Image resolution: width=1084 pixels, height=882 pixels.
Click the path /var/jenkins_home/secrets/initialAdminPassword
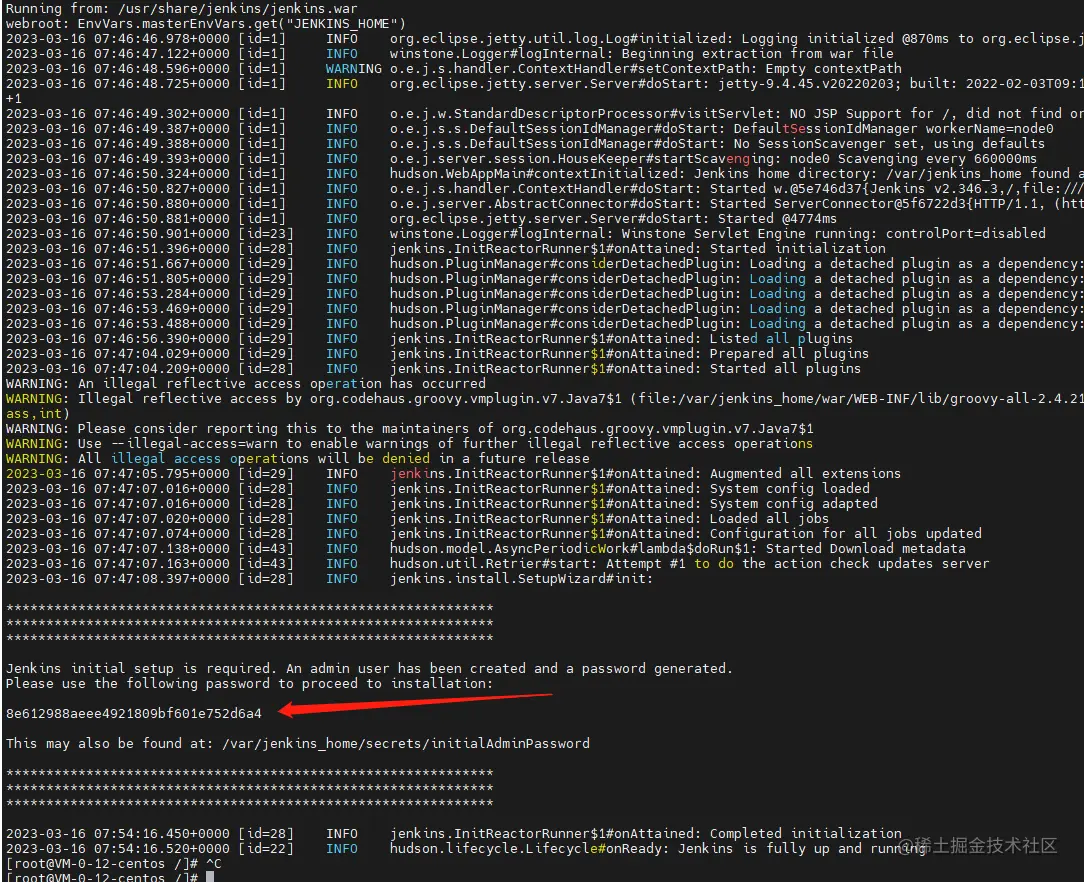(x=406, y=744)
